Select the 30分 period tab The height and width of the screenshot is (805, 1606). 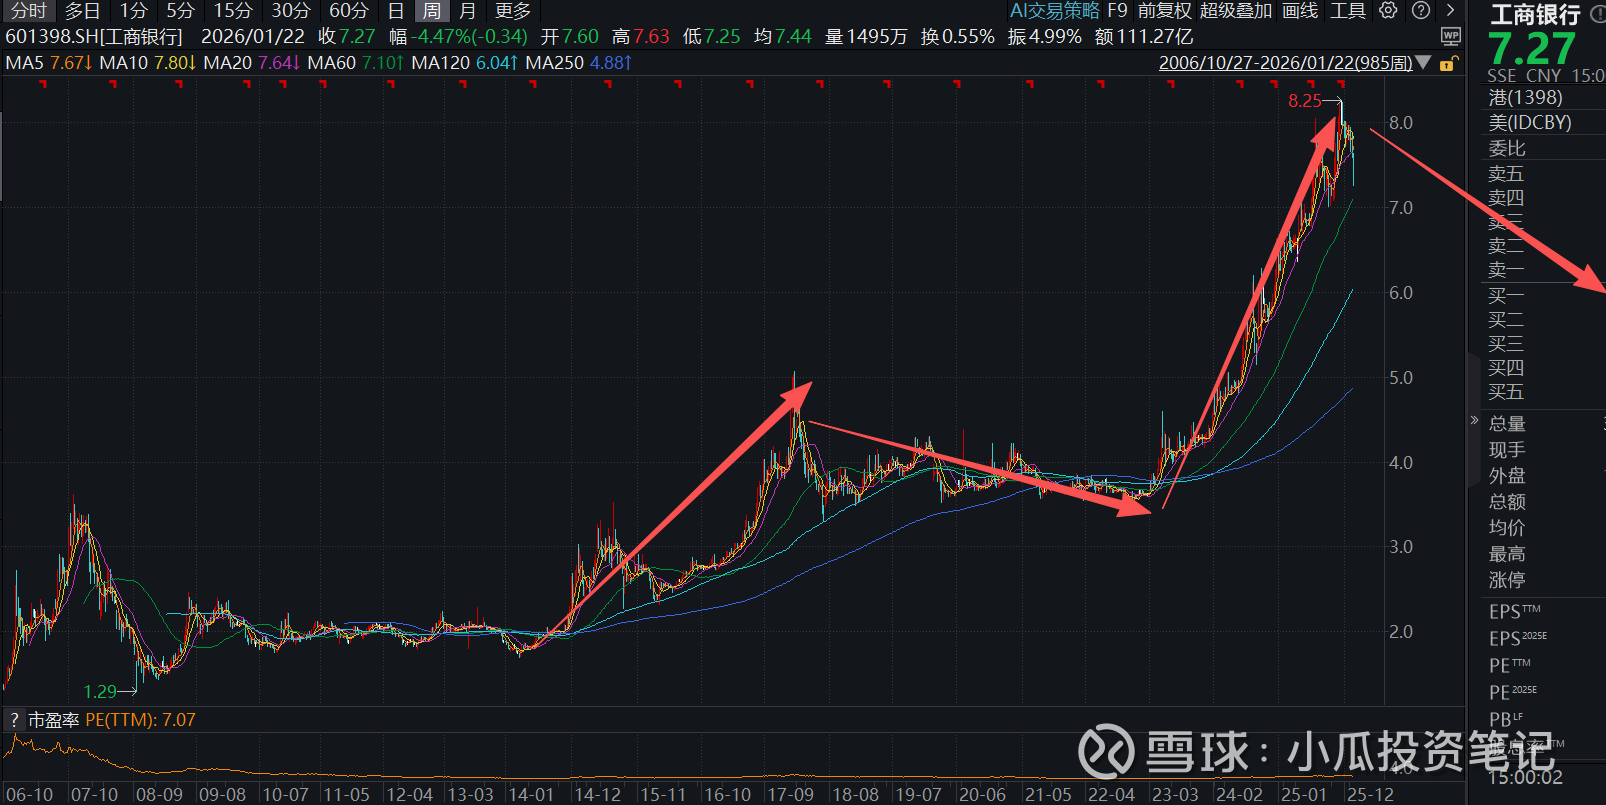pos(291,11)
